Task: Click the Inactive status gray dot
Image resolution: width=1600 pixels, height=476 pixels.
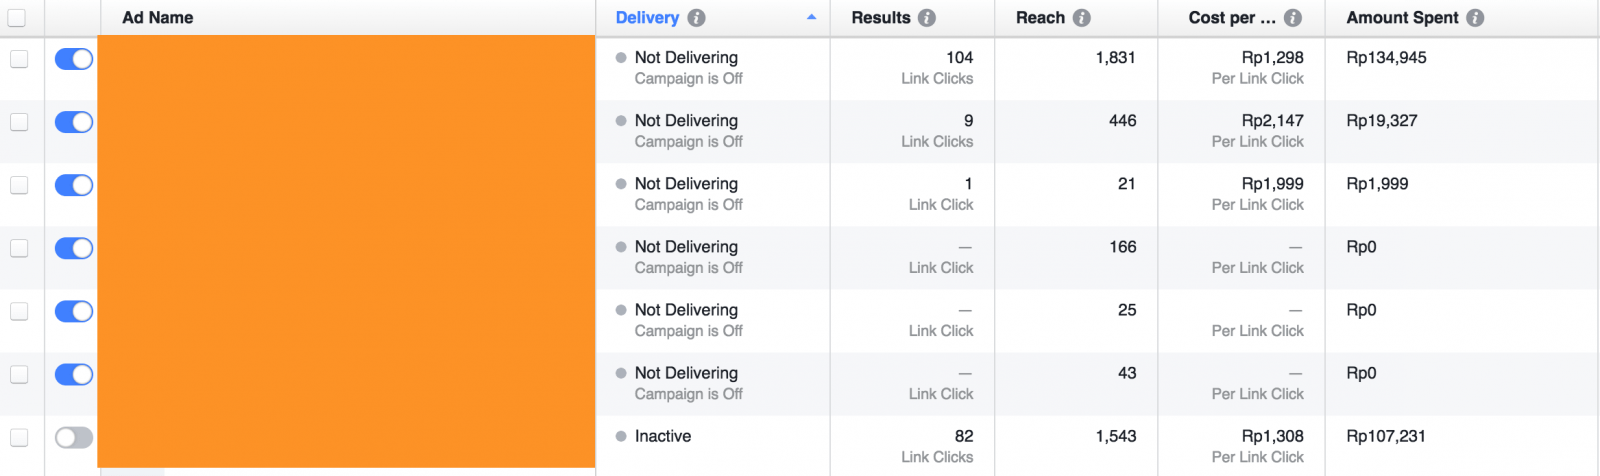Action: click(x=621, y=436)
